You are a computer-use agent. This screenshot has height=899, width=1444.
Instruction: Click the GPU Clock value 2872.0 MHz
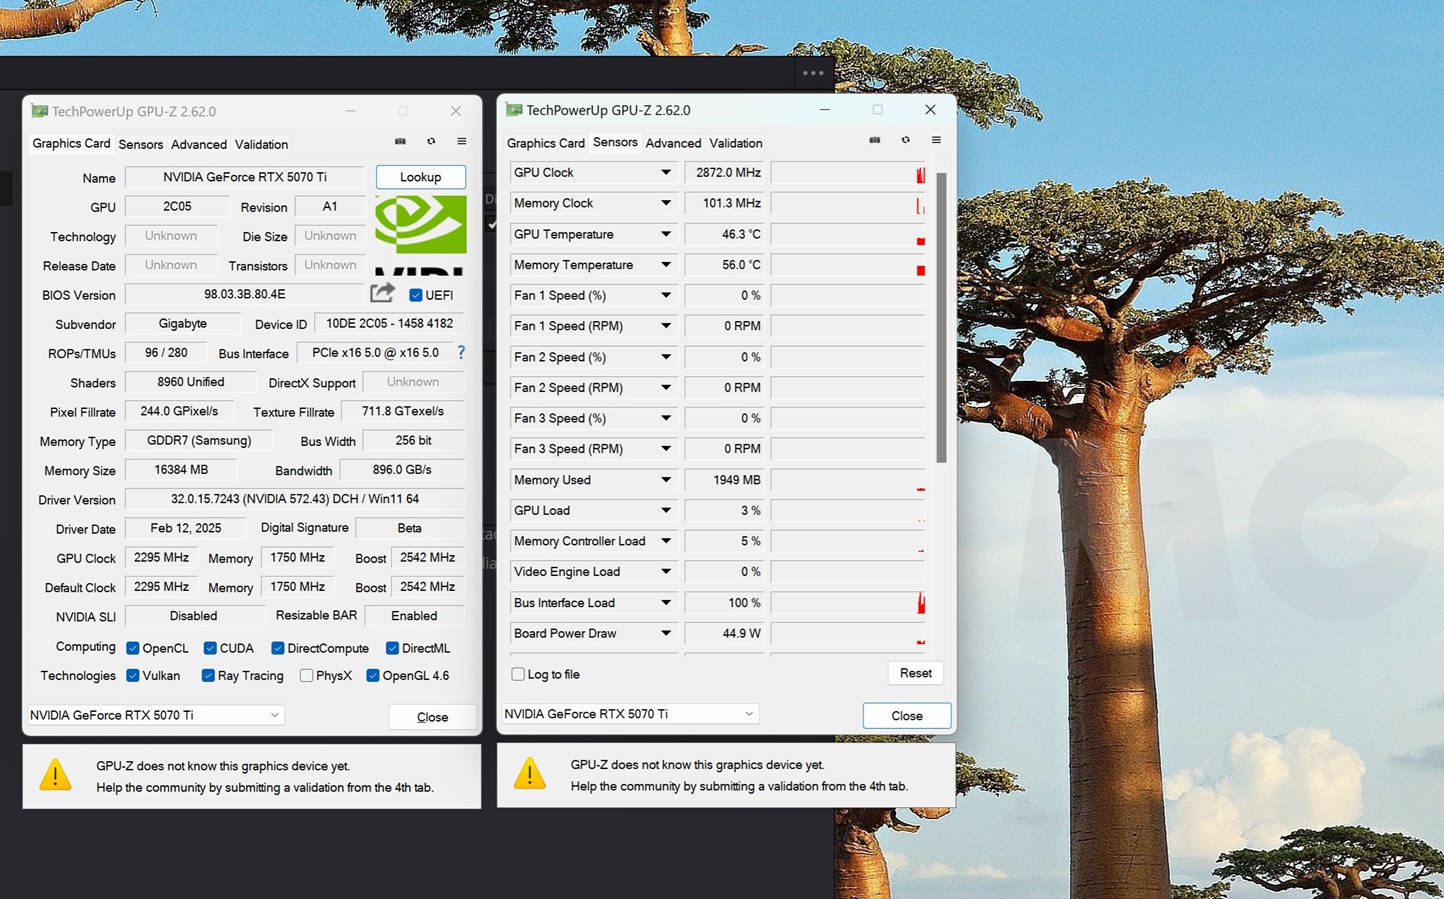point(725,173)
